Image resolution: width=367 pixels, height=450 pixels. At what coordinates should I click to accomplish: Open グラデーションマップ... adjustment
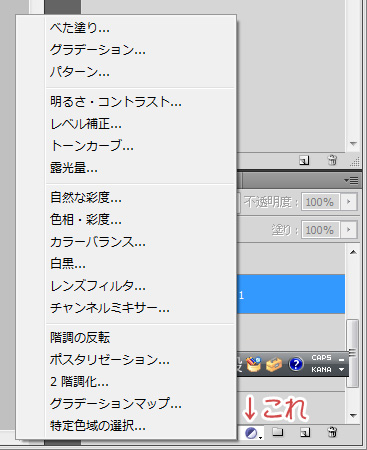(141, 404)
